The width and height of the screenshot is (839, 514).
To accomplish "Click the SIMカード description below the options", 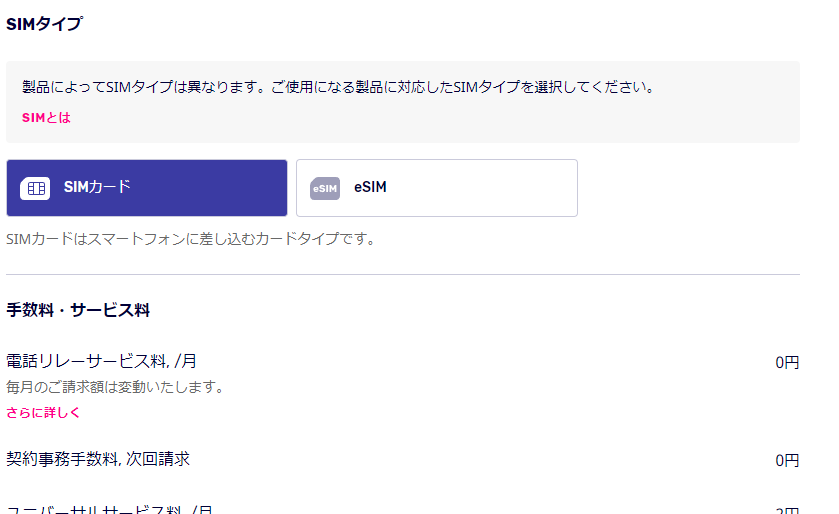I will pyautogui.click(x=190, y=240).
